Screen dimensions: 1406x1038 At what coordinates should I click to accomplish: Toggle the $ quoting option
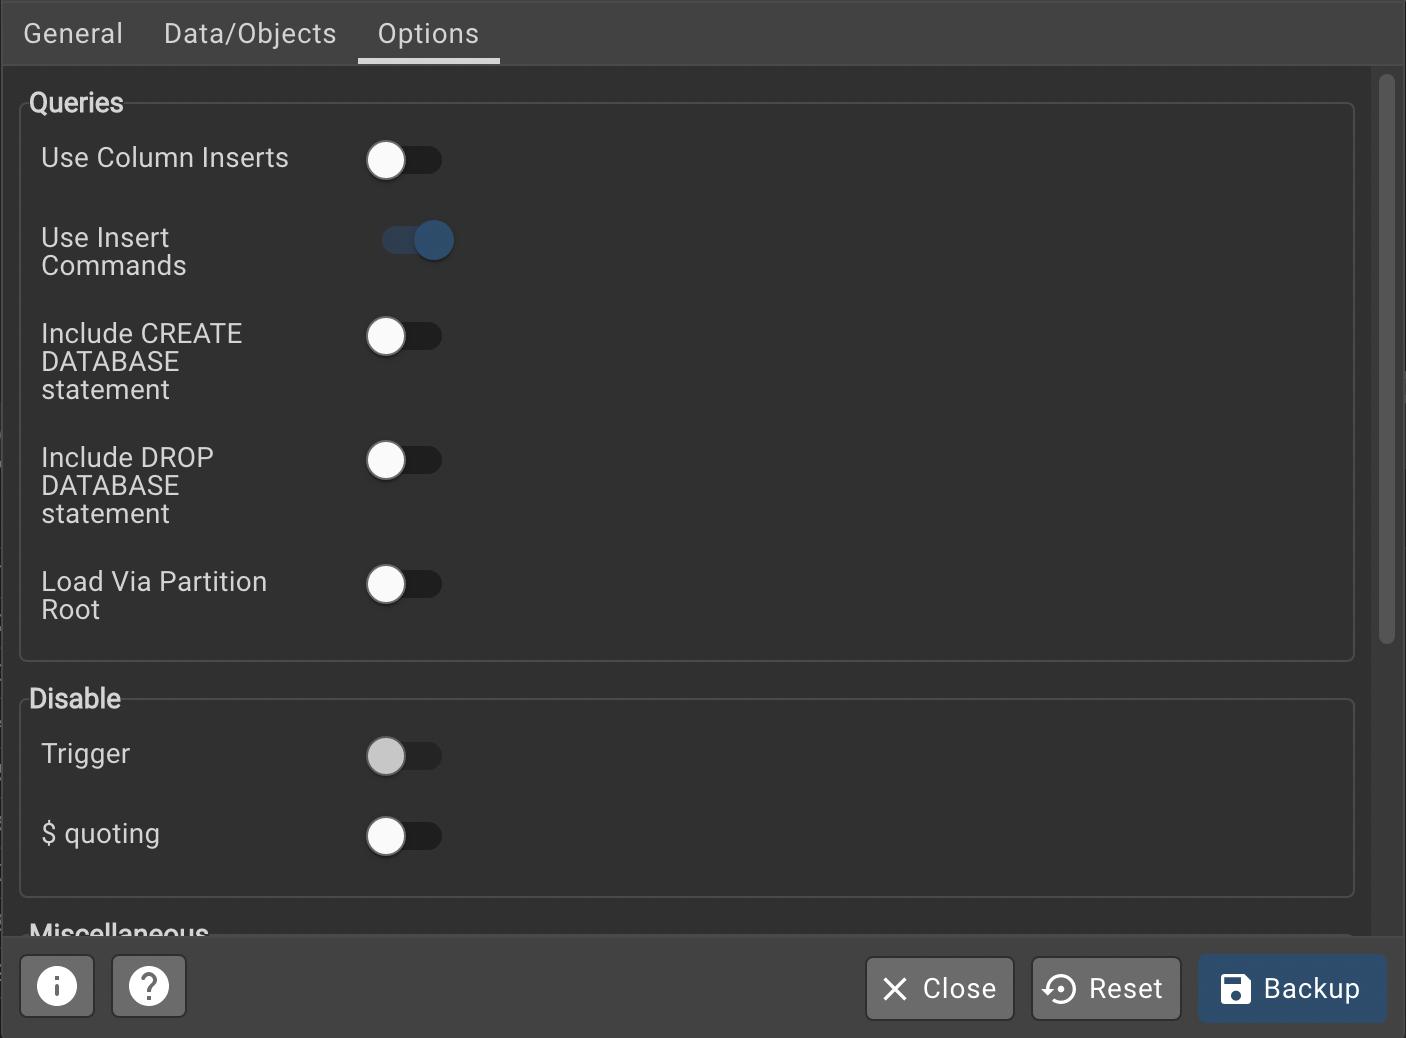point(404,836)
